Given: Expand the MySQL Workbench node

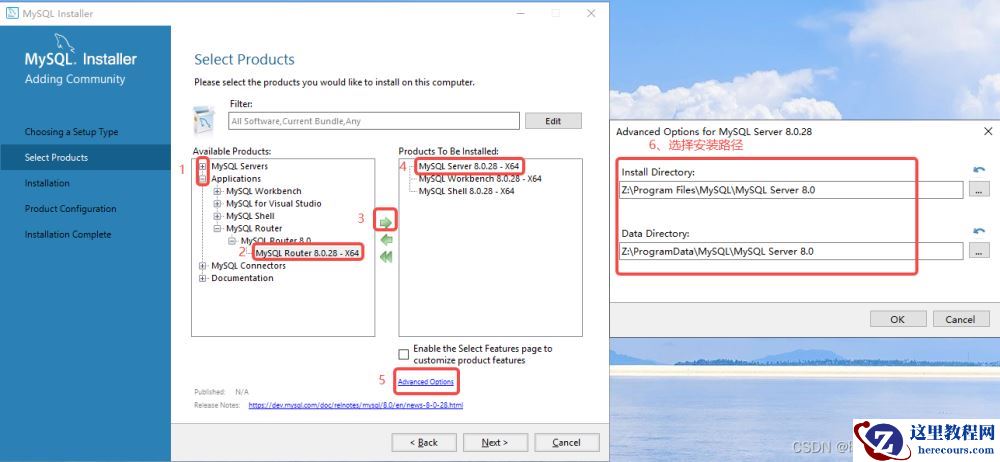Looking at the screenshot, I should [x=217, y=191].
